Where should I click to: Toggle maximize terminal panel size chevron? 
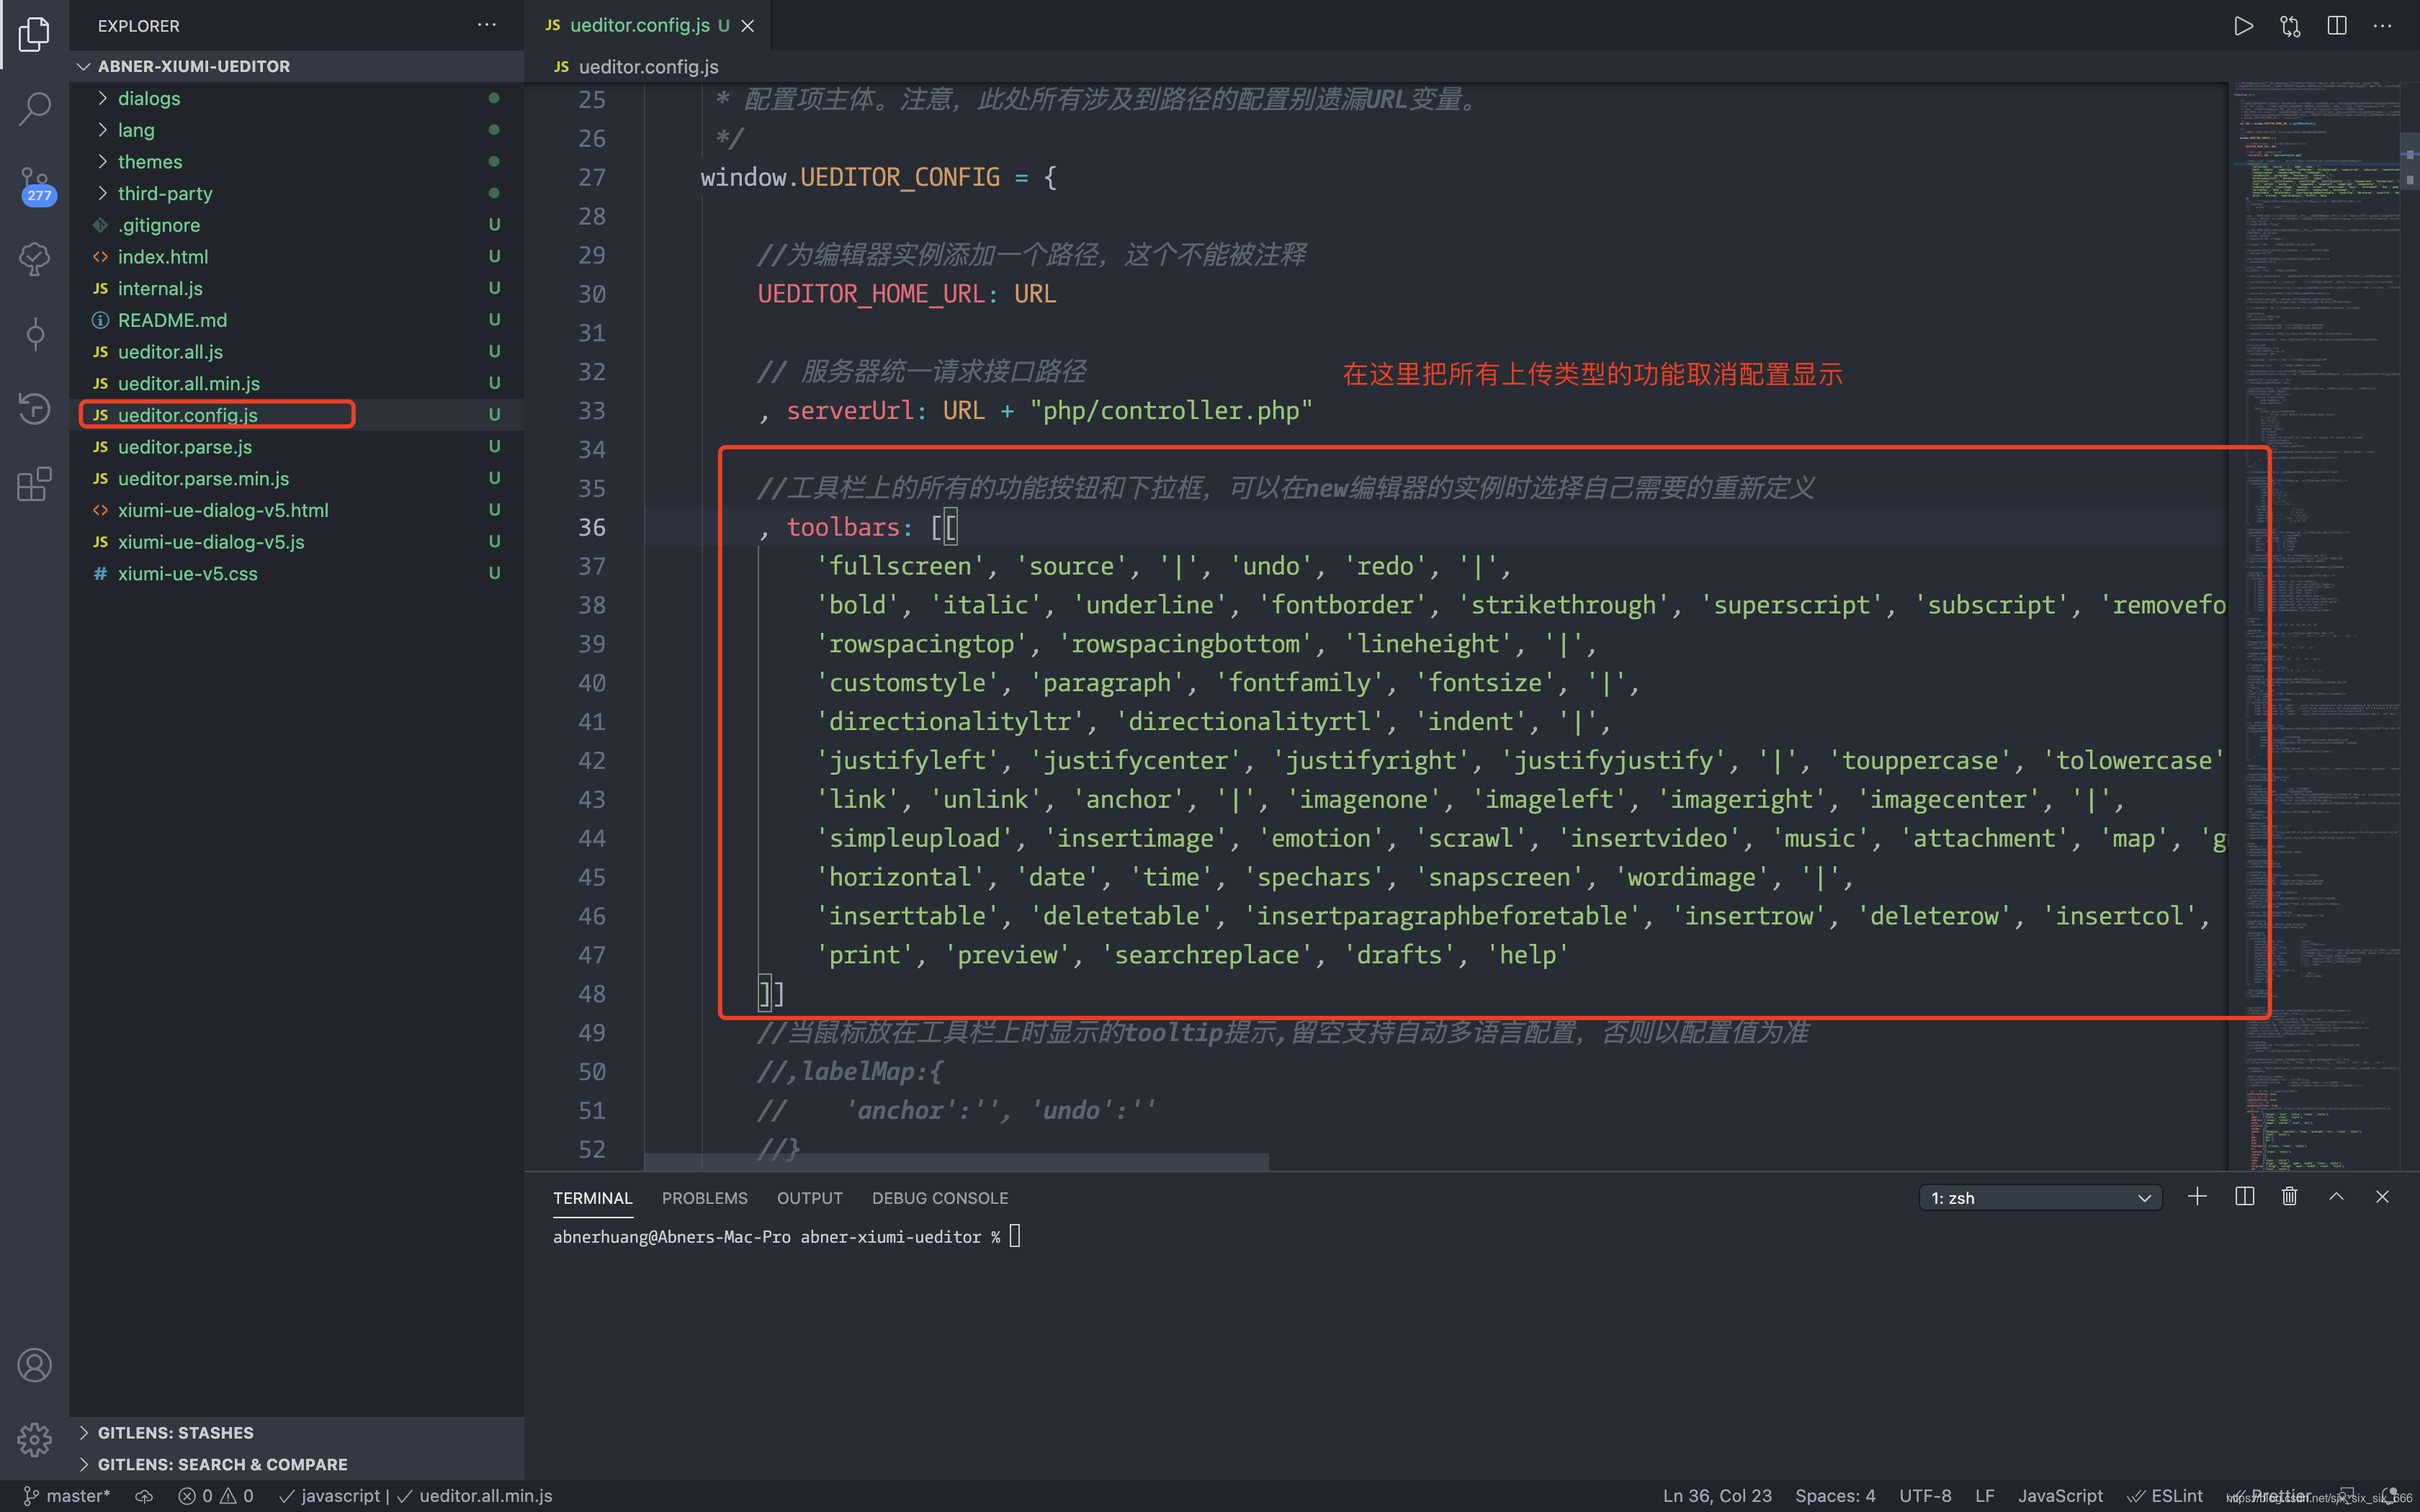tap(2336, 1197)
